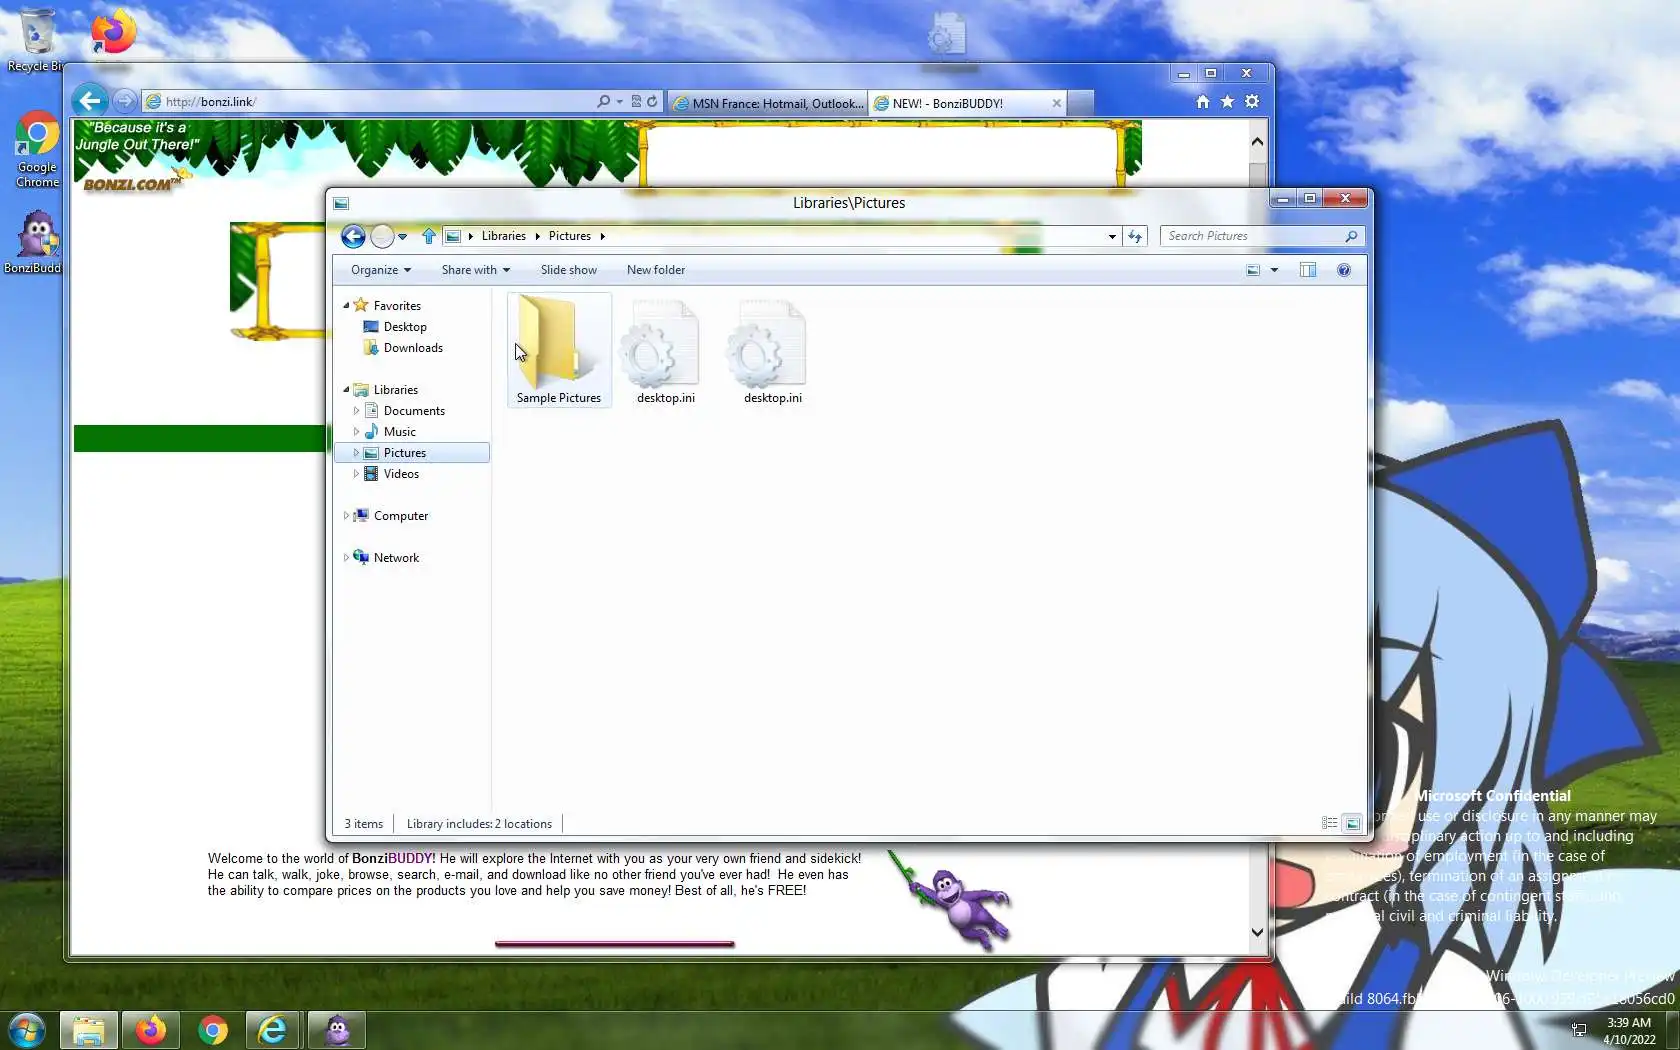Open Google Chrome desktop shortcut
The image size is (1680, 1050).
37,150
